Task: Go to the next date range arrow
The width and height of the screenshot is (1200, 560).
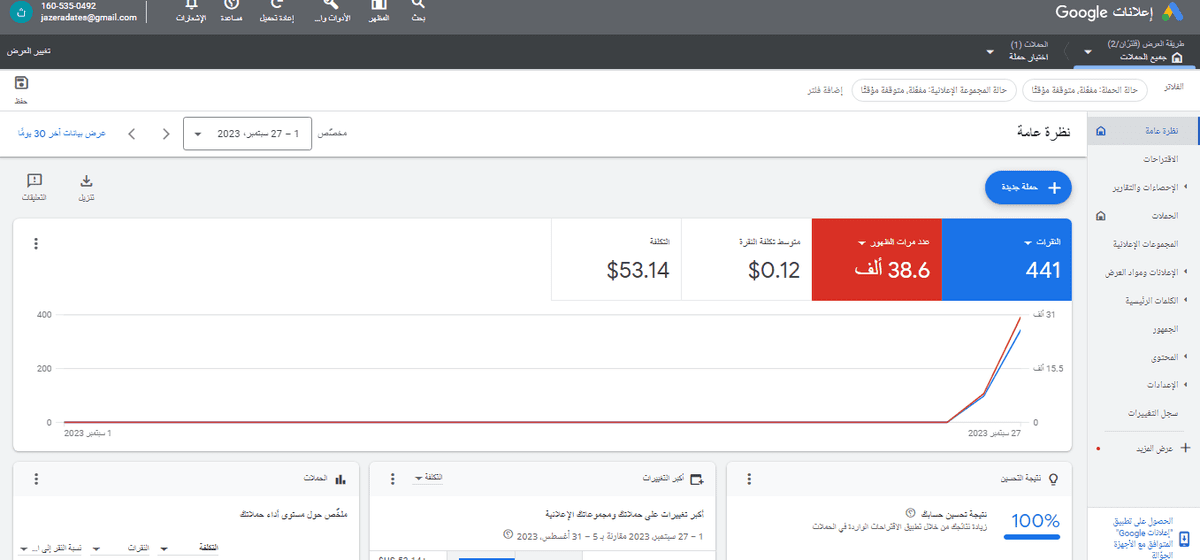Action: (132, 133)
